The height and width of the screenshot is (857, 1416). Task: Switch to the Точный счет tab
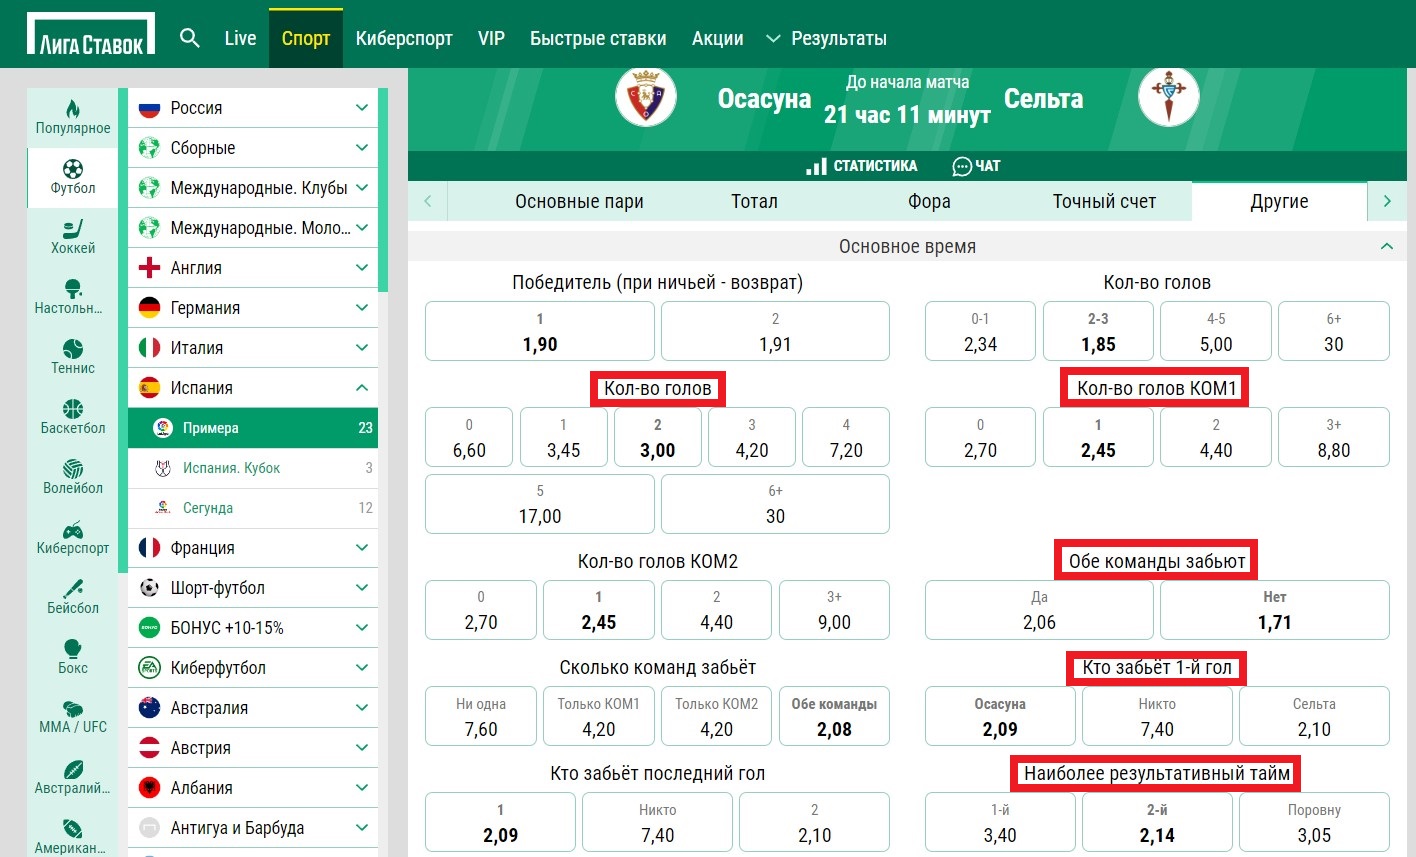(x=1104, y=201)
